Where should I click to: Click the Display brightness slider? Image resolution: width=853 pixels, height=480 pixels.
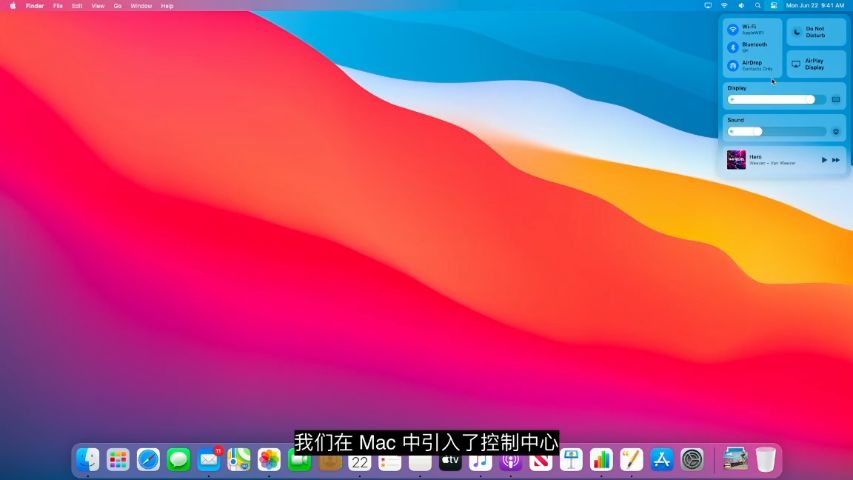(x=772, y=99)
